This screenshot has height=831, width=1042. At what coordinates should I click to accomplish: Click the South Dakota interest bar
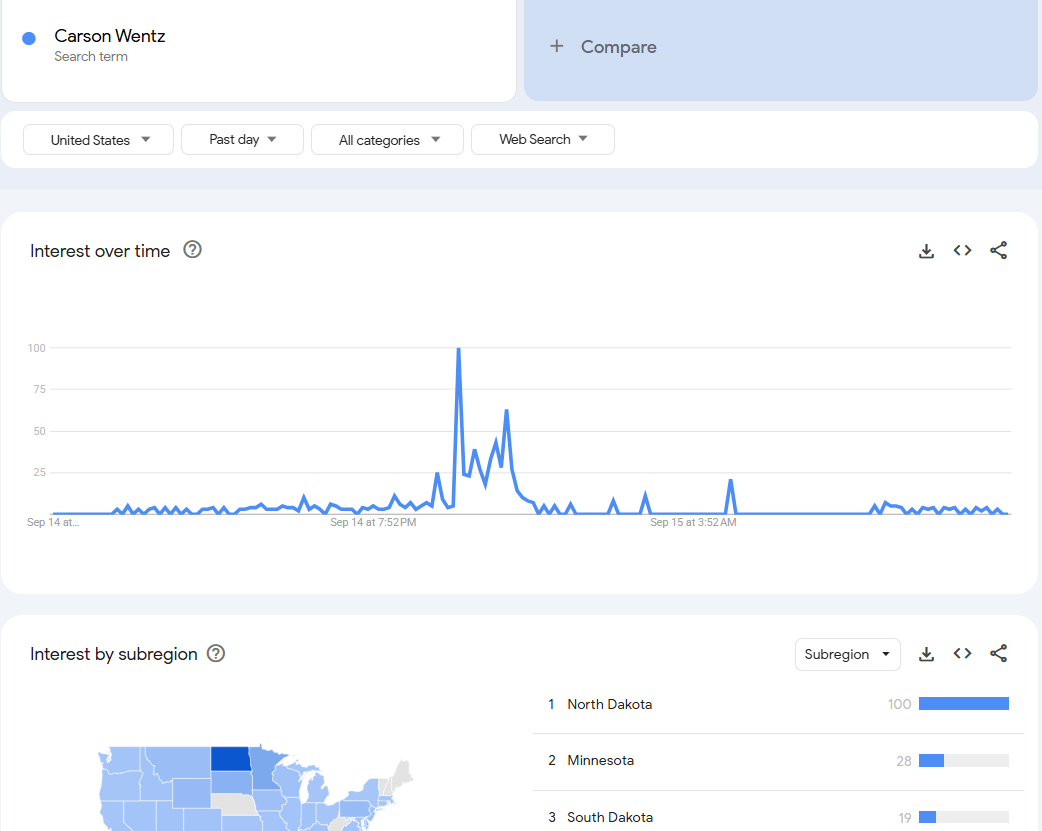click(964, 817)
